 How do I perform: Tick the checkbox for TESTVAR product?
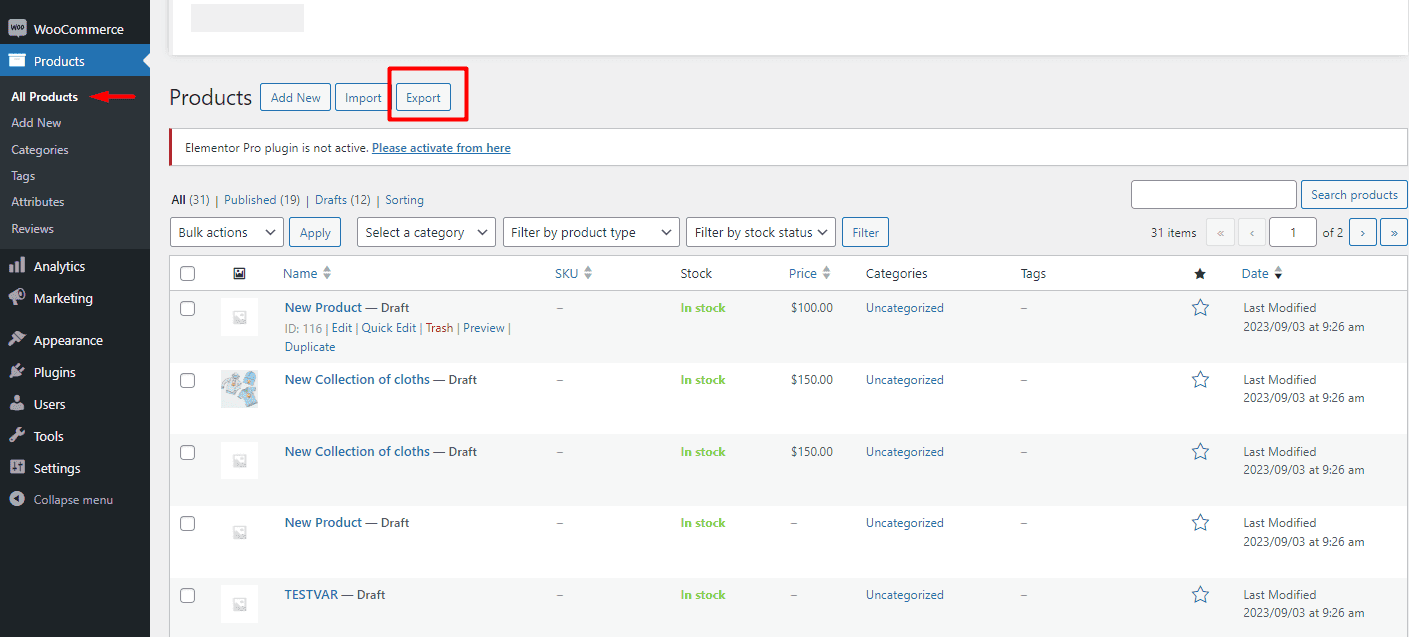click(x=187, y=595)
